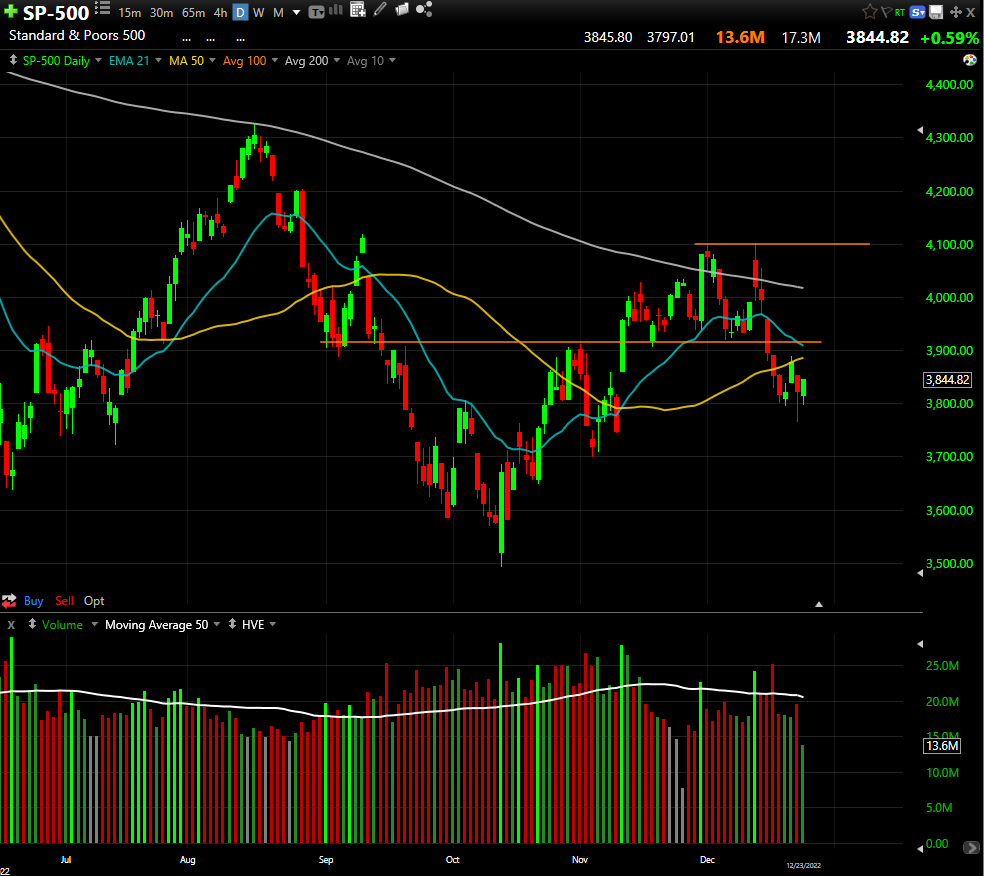Click the four-arrow move window icon
The width and height of the screenshot is (984, 876).
[956, 12]
